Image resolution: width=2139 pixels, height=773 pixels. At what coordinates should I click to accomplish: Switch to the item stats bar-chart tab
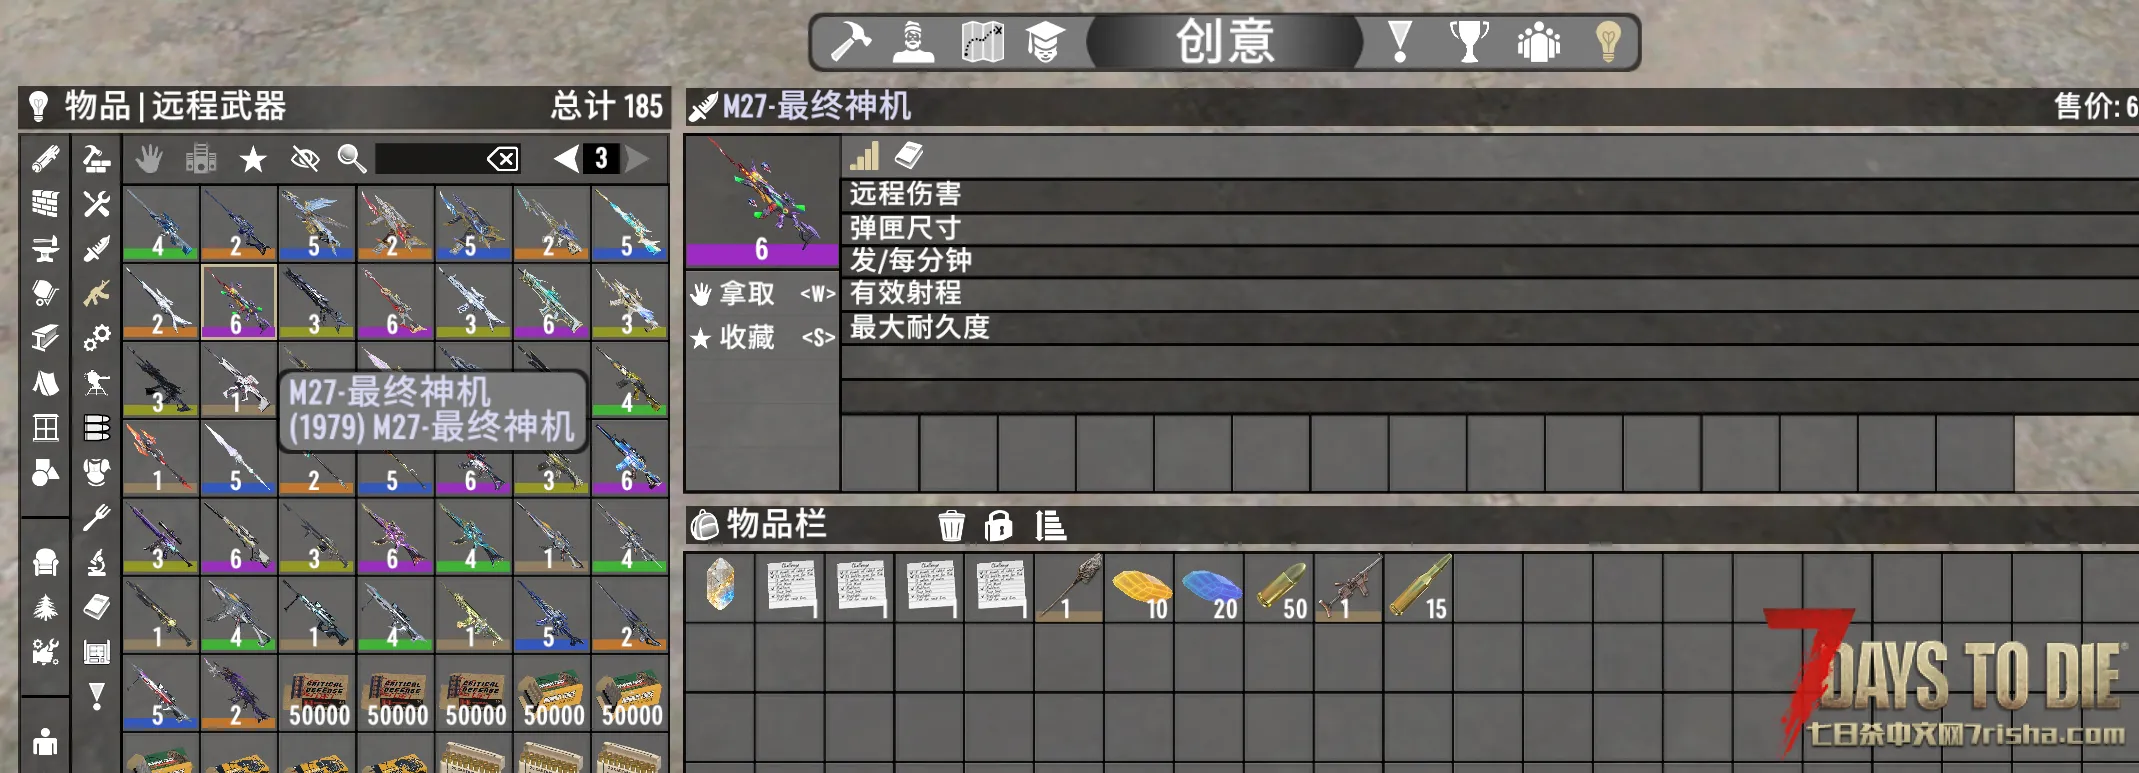pyautogui.click(x=864, y=156)
